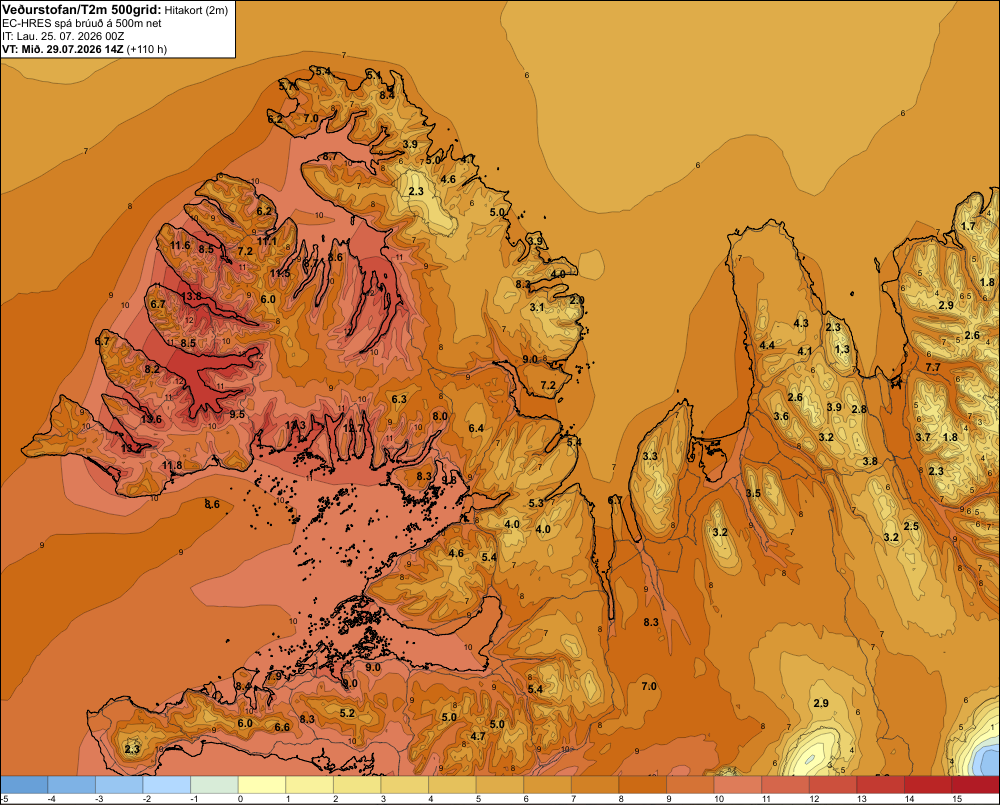Click the 7.9 temperature label

(274, 676)
